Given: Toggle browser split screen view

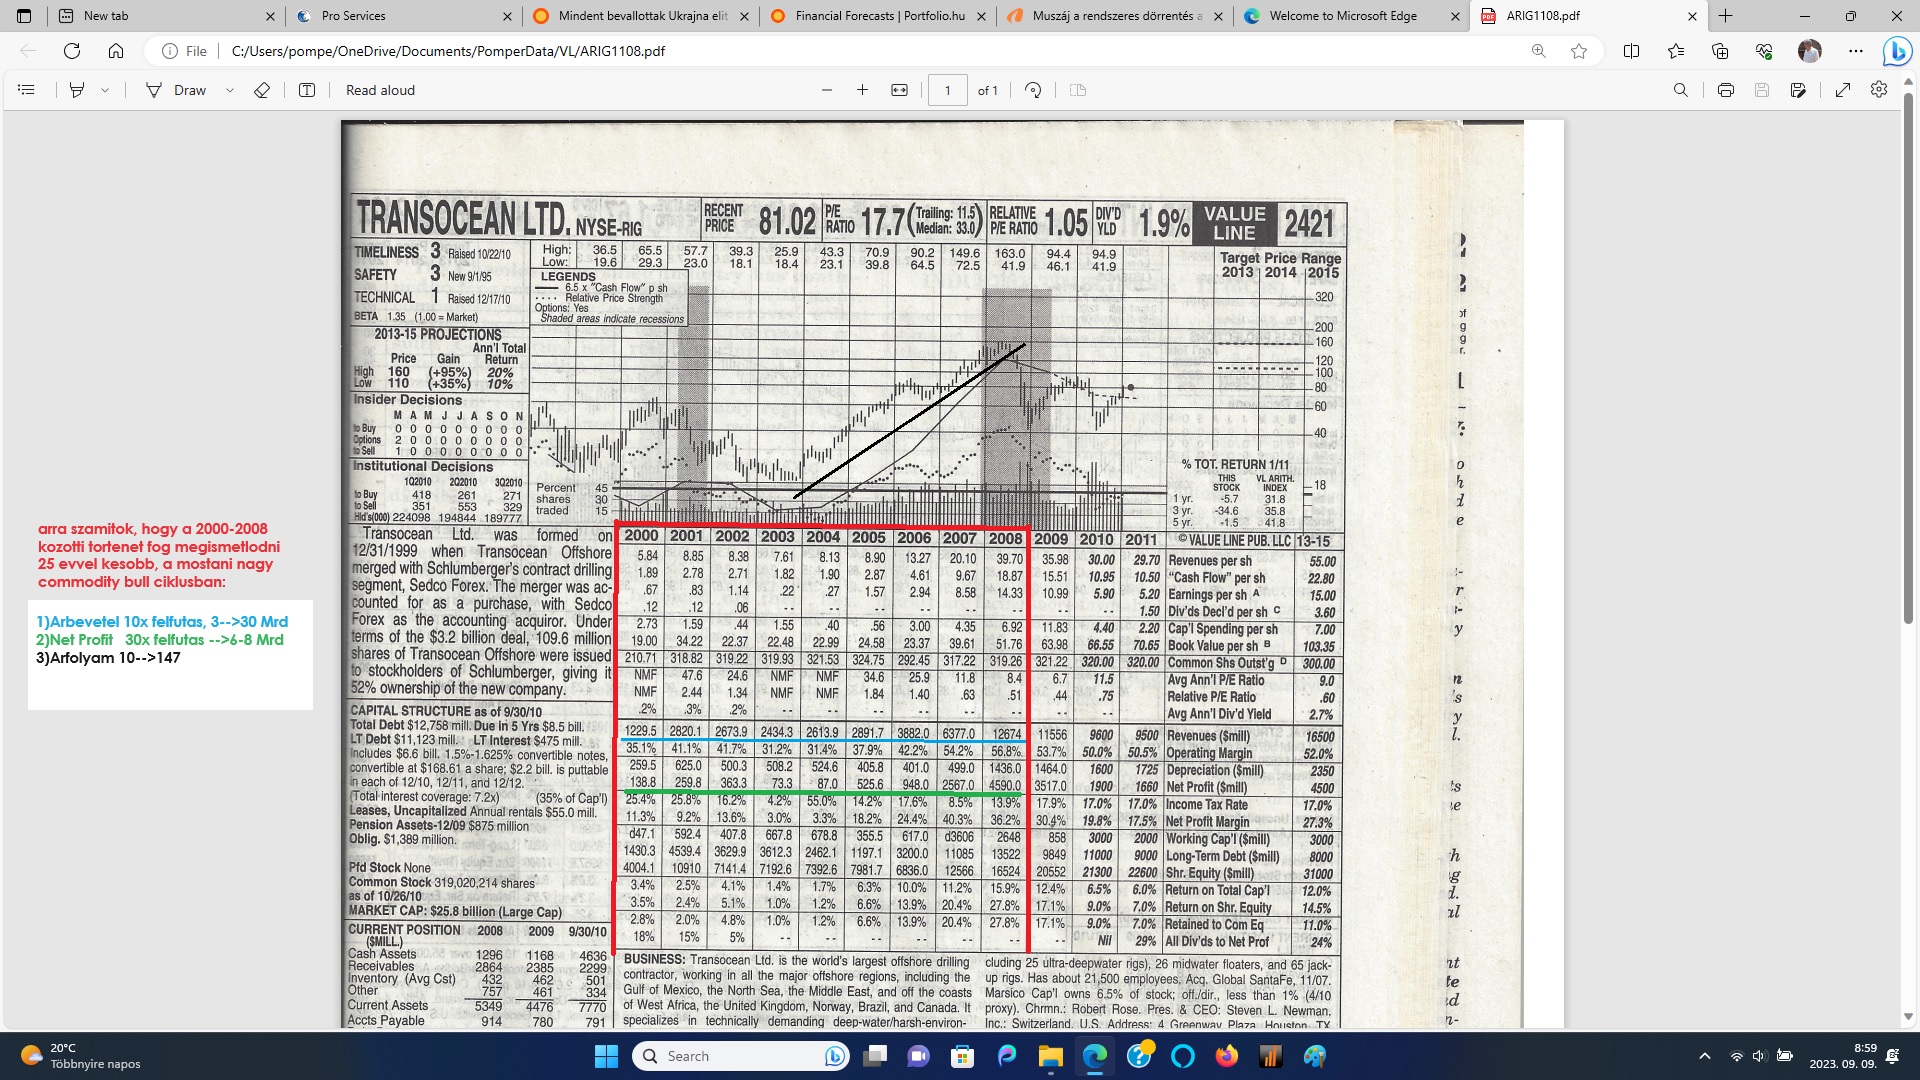Looking at the screenshot, I should 1631,51.
